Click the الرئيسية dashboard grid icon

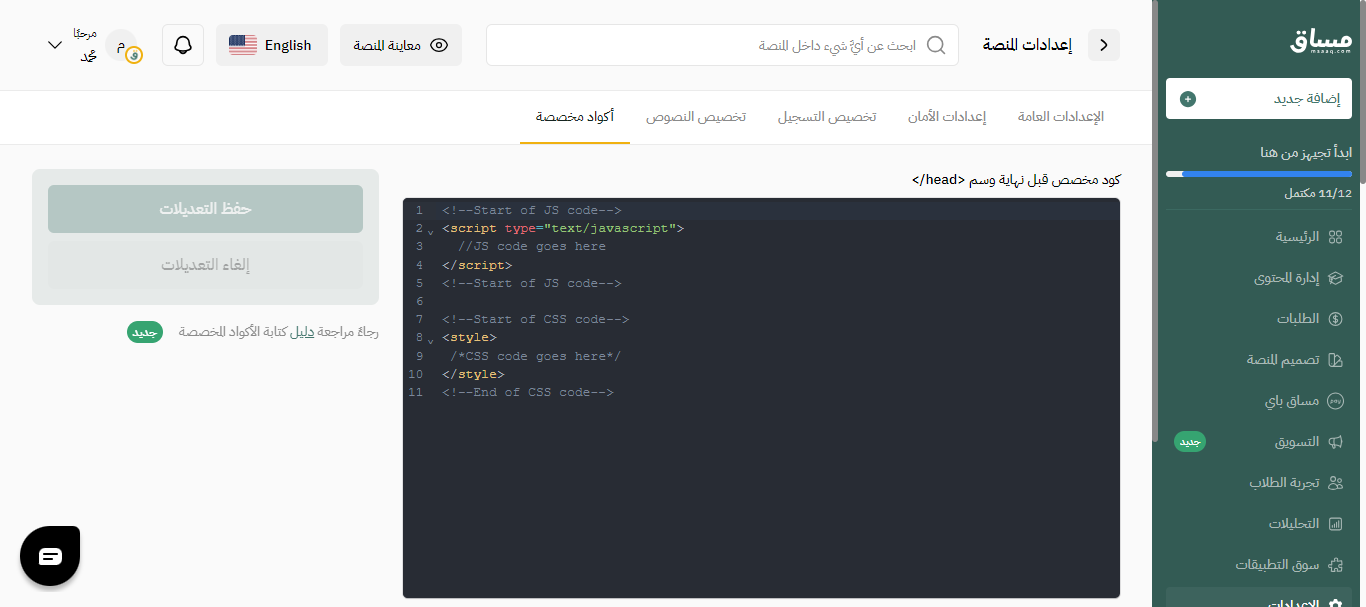[1335, 237]
